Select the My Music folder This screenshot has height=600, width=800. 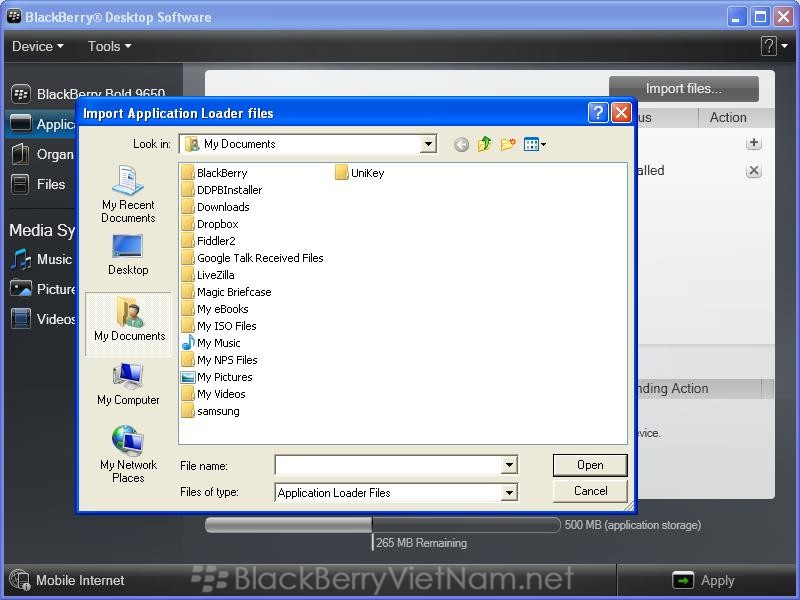(x=211, y=343)
